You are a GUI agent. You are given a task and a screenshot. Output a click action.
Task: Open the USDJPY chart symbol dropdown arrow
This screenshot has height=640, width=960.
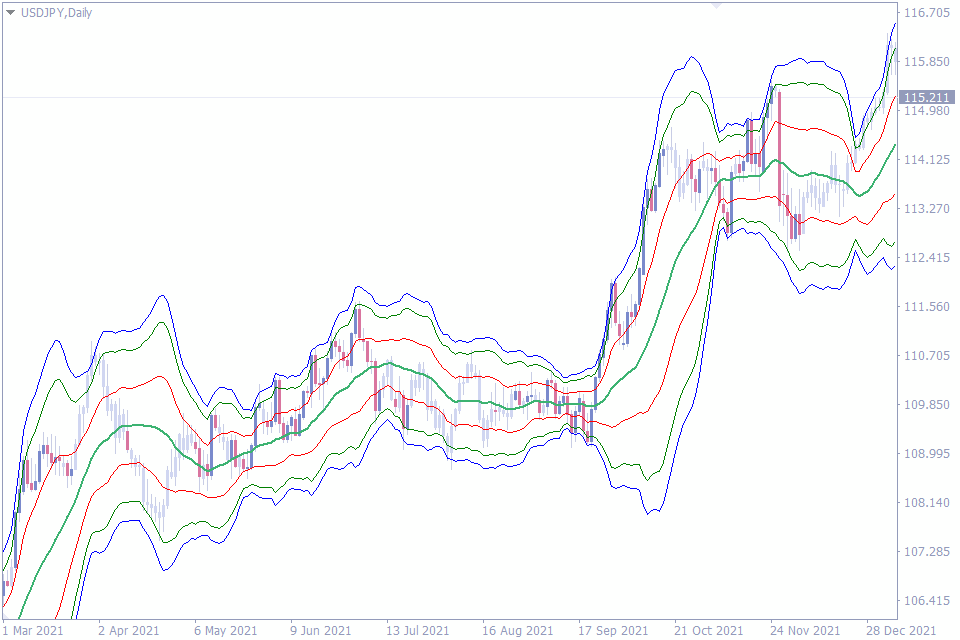click(x=10, y=13)
